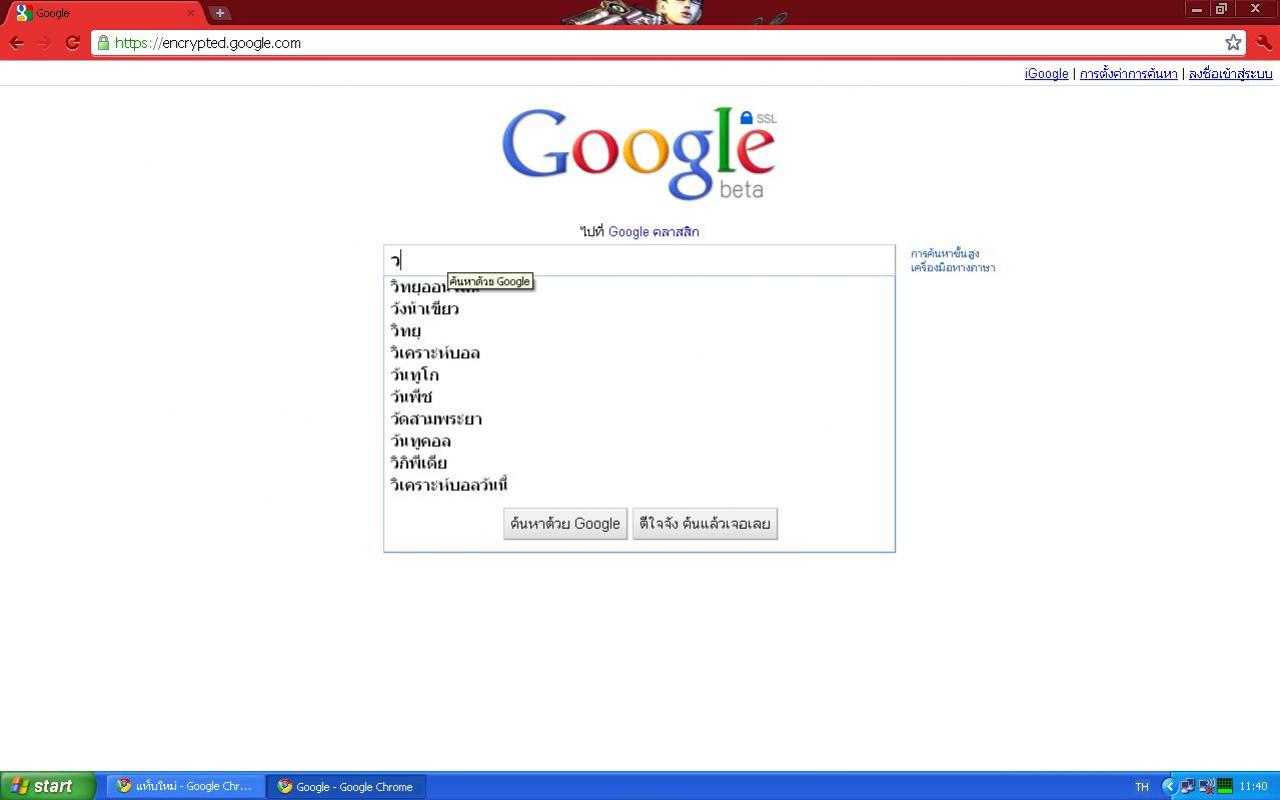Show hidden tray icons with the arrow
The width and height of the screenshot is (1280, 800).
(1168, 786)
